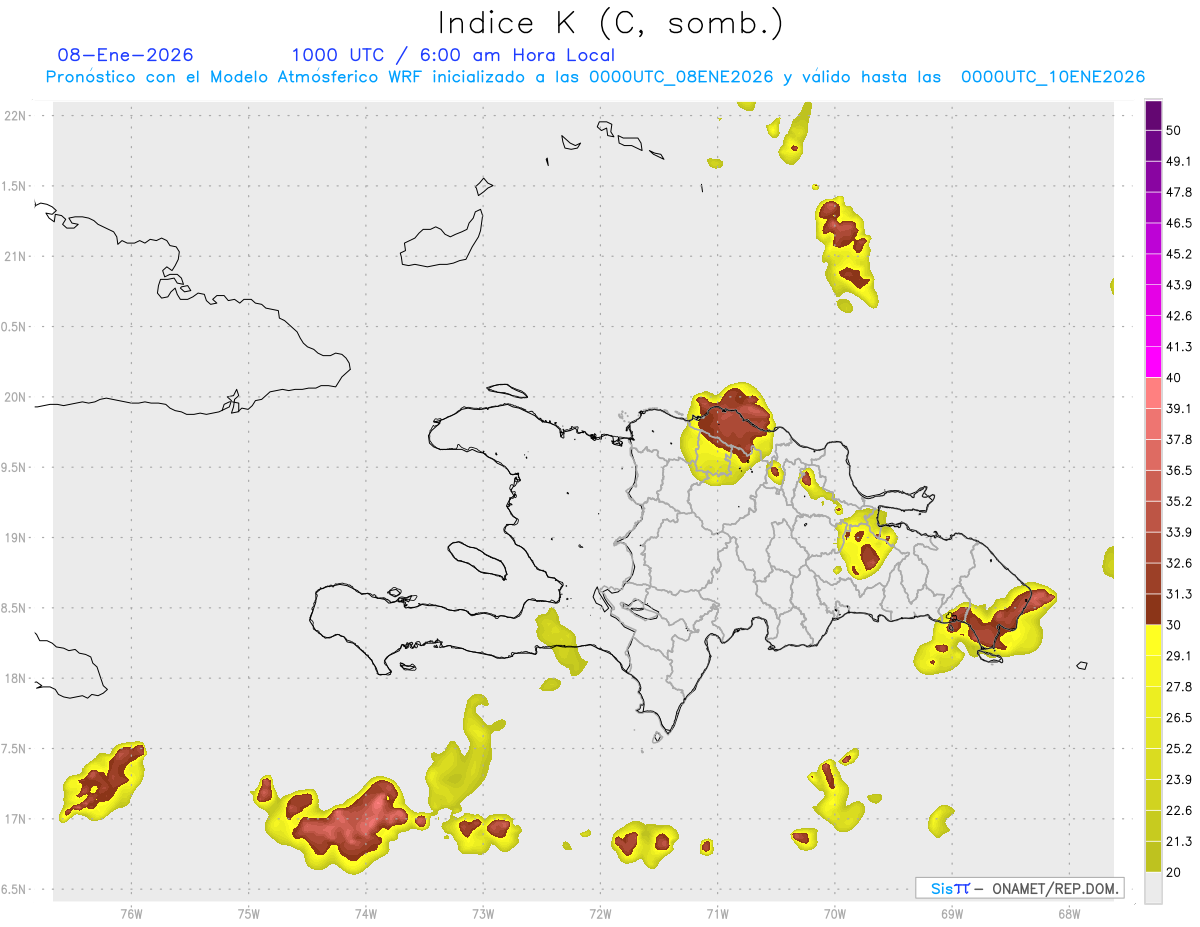Click the colorbar value "20" at bottom
1200x927 pixels.
tap(1174, 874)
